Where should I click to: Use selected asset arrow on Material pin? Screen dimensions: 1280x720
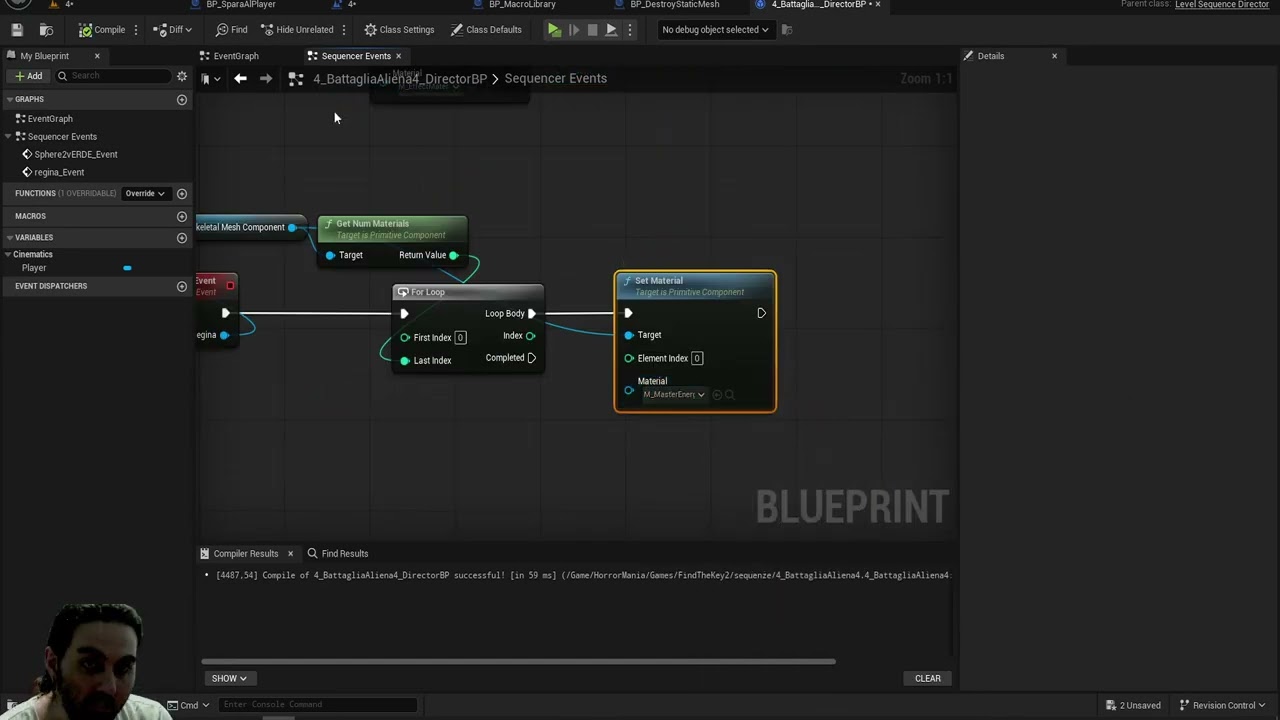point(716,395)
